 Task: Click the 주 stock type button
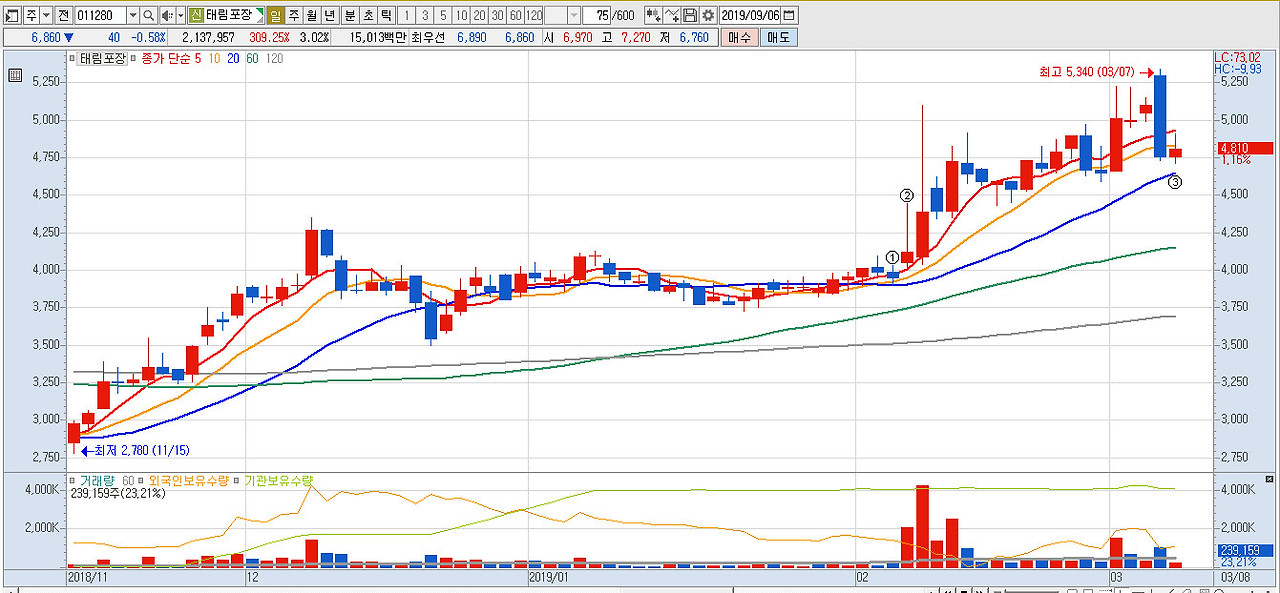(31, 16)
